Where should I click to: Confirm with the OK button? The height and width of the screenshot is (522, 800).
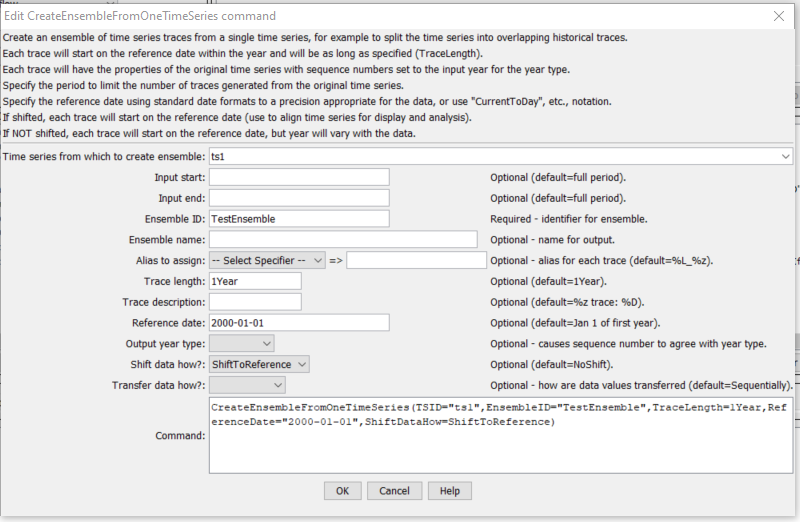coord(342,491)
